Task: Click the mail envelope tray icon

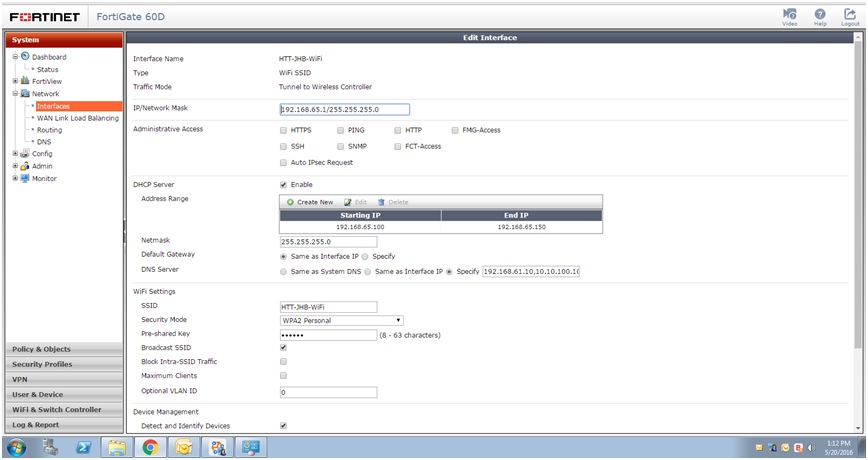Action: point(759,448)
